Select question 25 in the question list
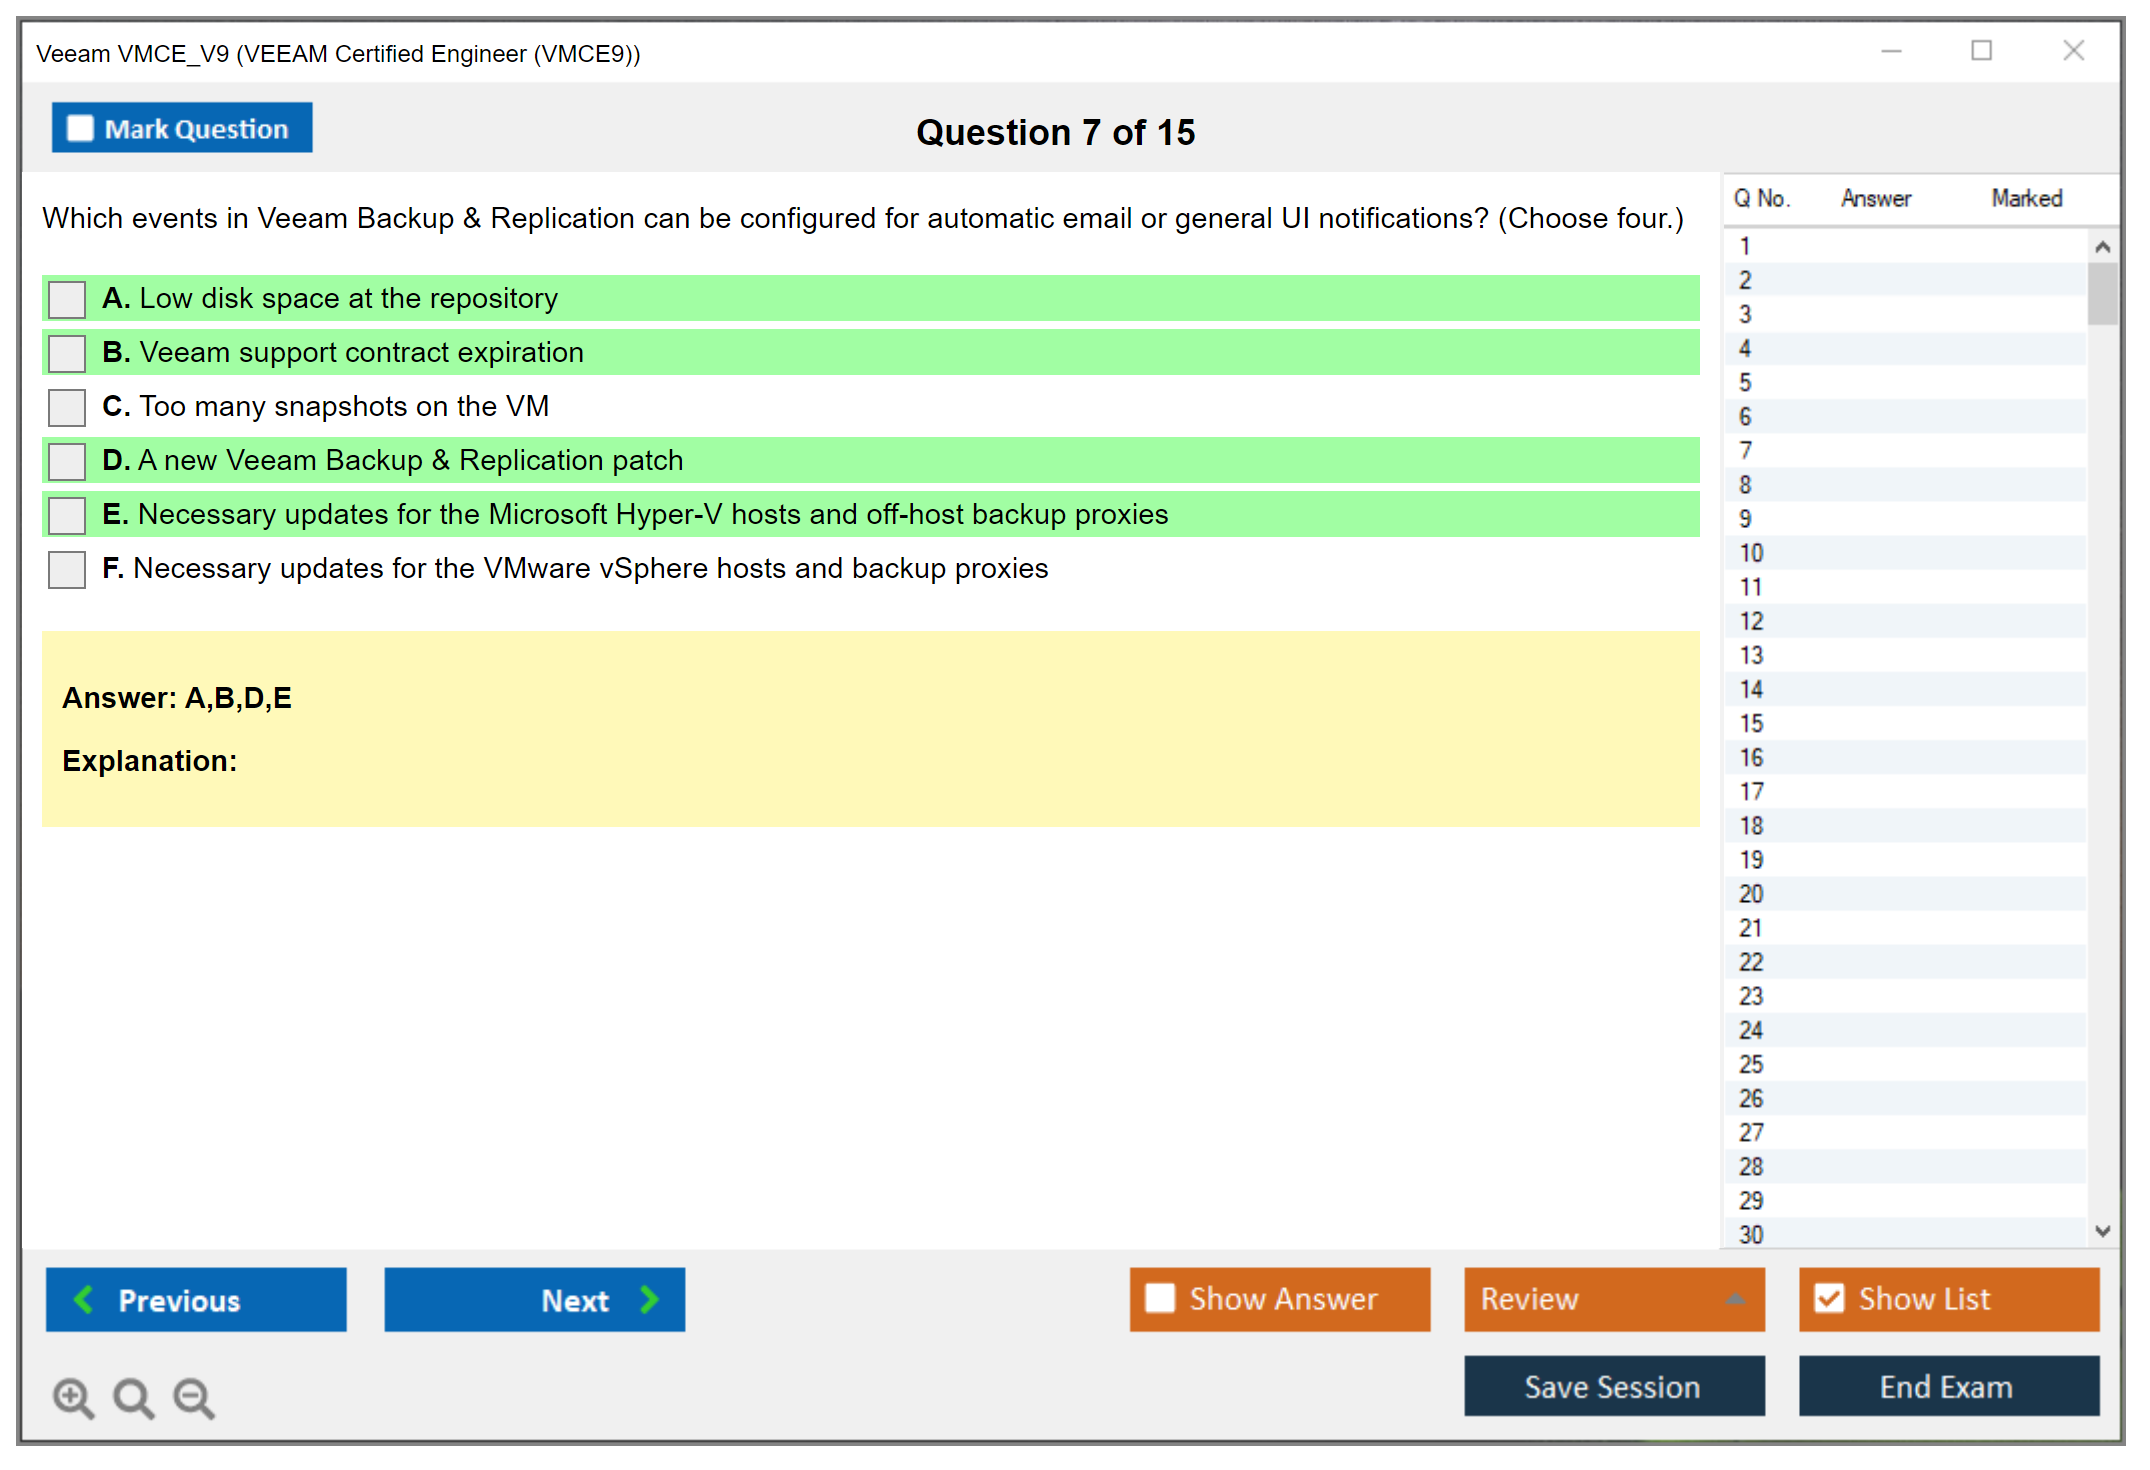Viewport: 2150px width, 1470px height. [1751, 1064]
